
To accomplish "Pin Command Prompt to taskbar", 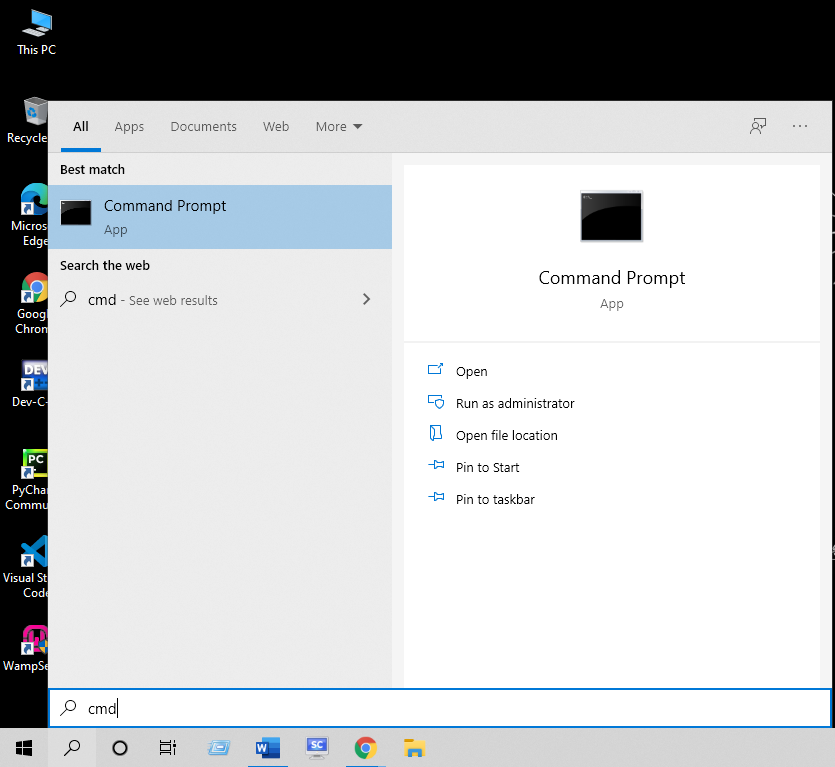I will pyautogui.click(x=494, y=499).
